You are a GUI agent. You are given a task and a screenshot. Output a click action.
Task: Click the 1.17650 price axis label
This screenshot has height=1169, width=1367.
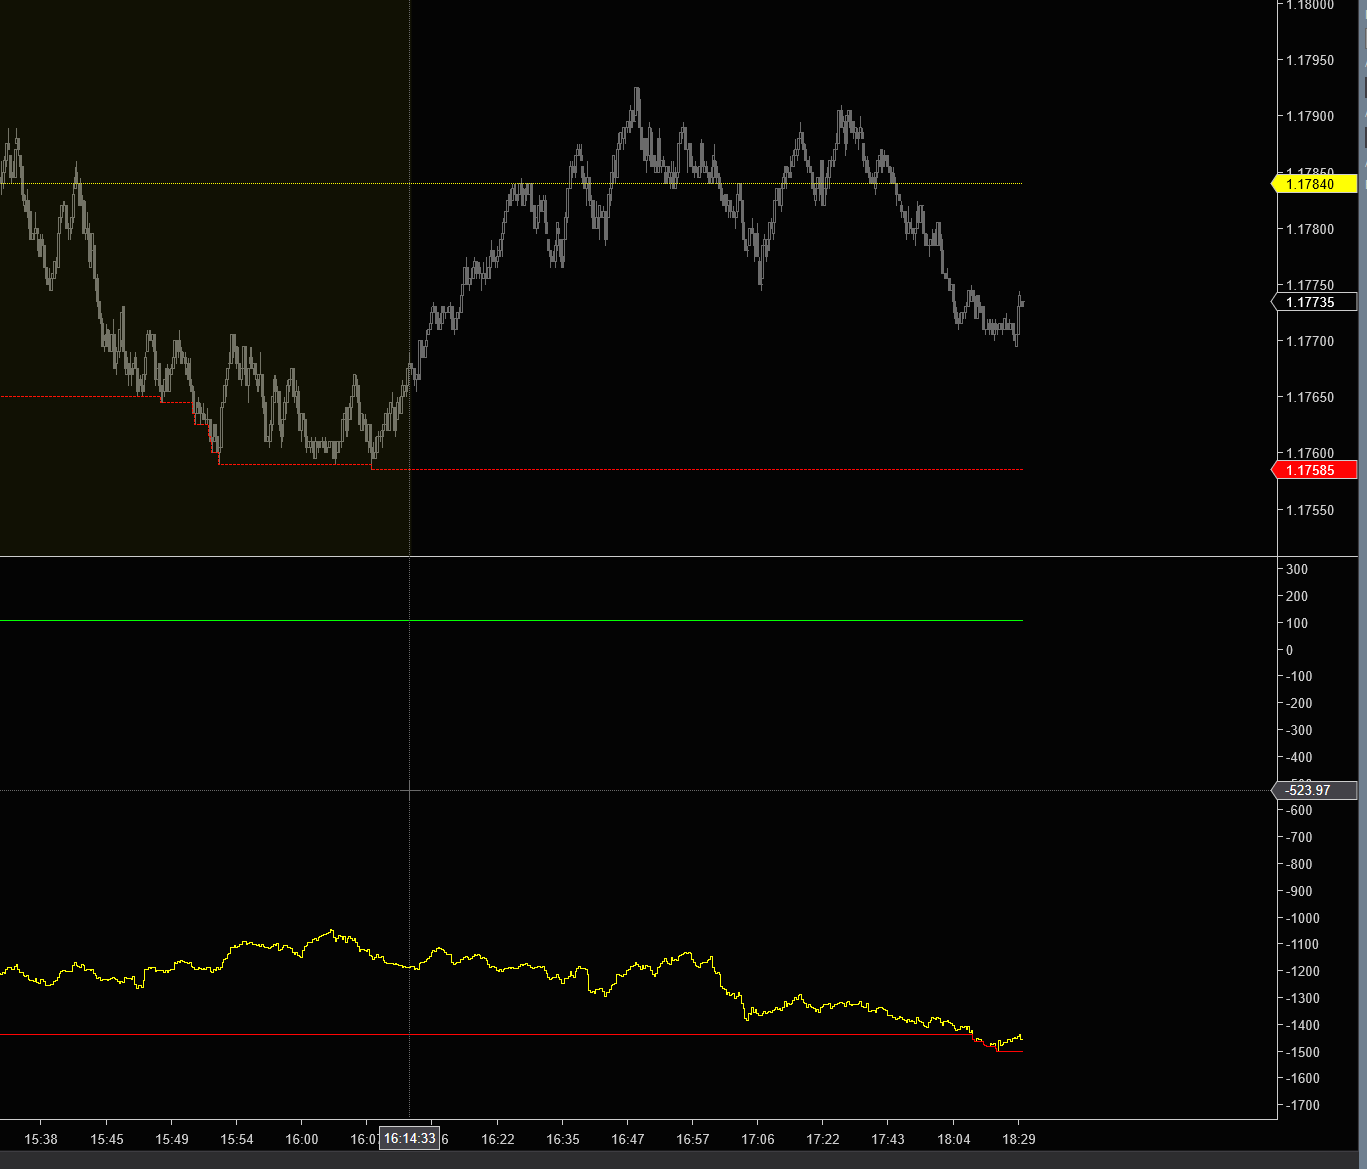tap(1310, 397)
